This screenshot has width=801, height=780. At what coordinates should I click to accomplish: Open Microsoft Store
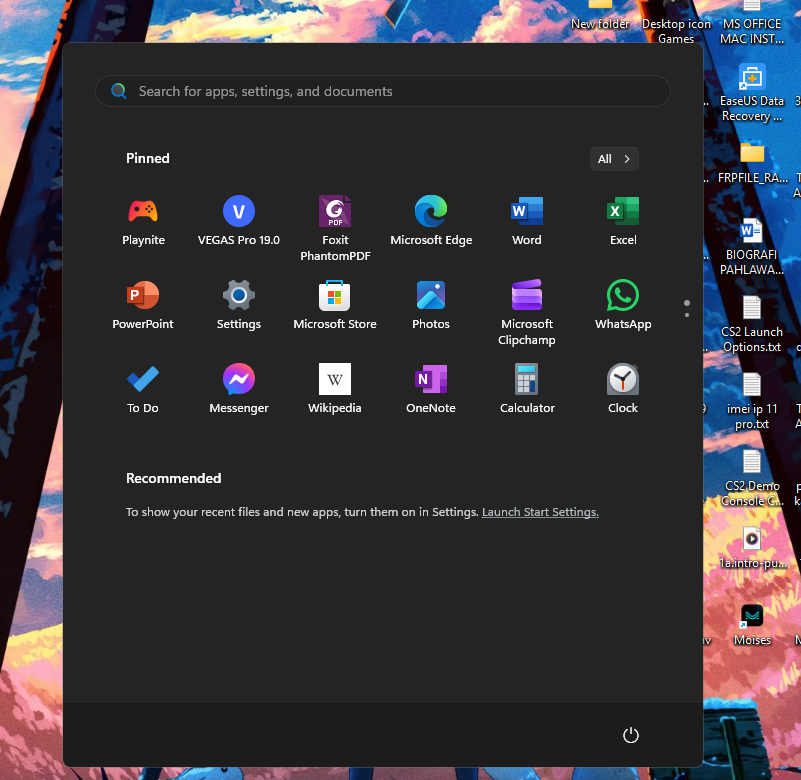[x=335, y=305]
